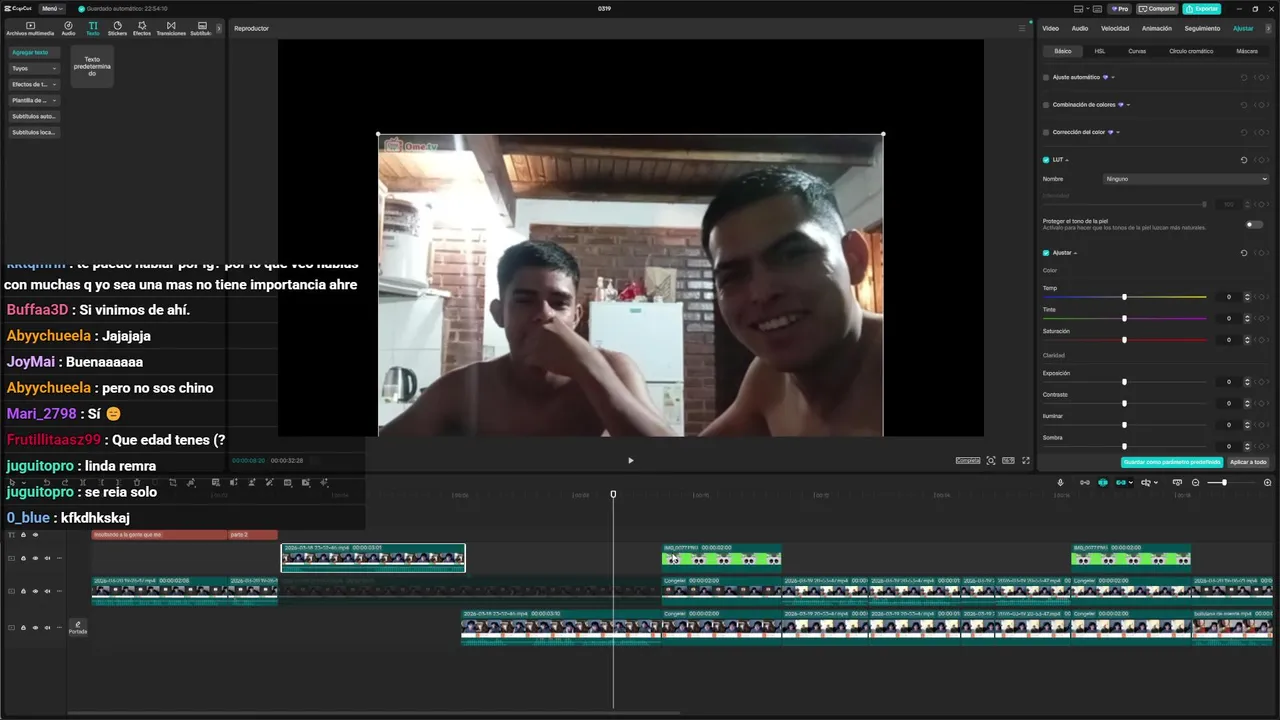Start voice recording with microphone icon
The width and height of the screenshot is (1280, 720).
pos(1061,482)
